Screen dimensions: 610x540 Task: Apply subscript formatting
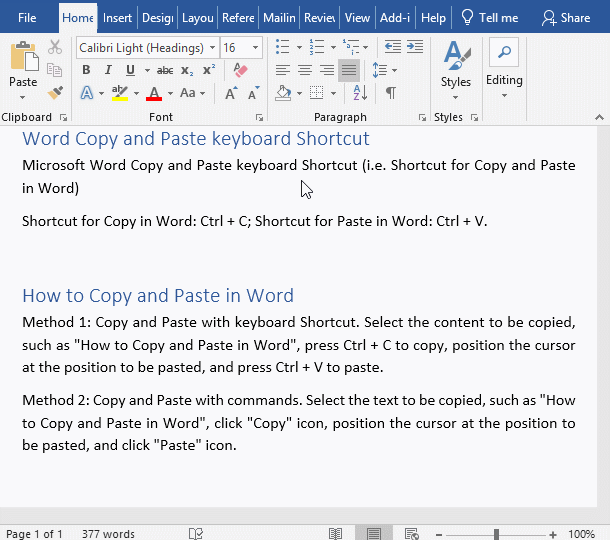187,70
